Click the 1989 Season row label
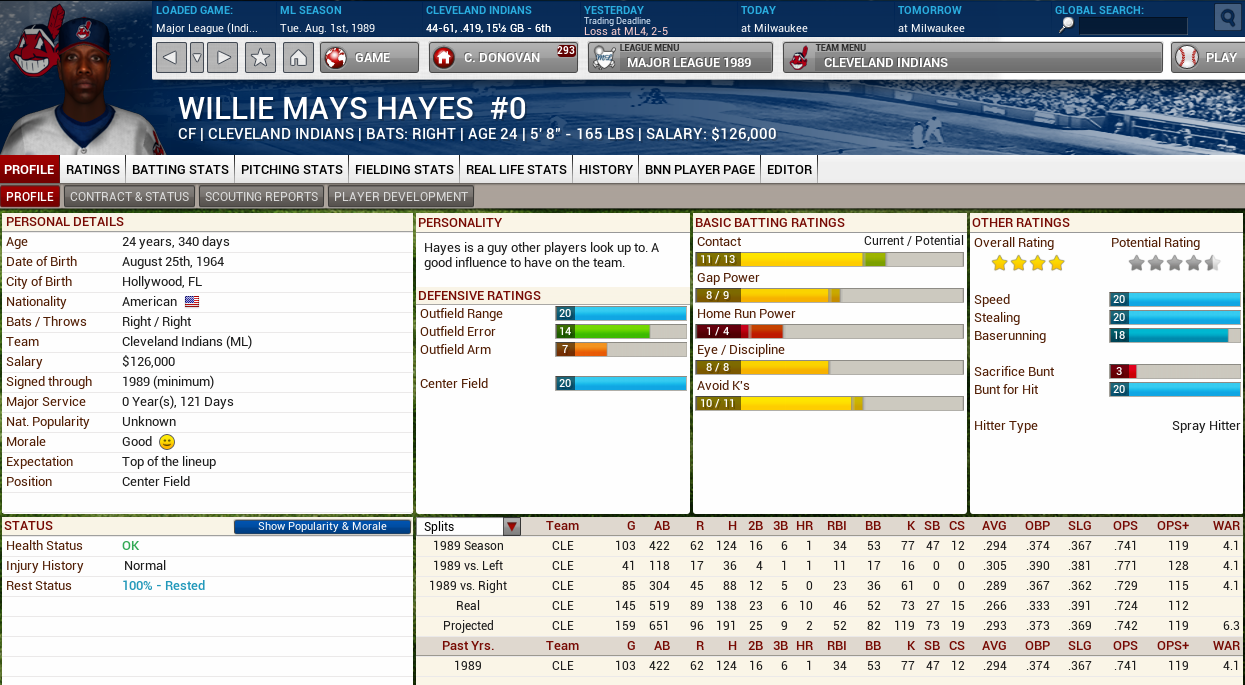The width and height of the screenshot is (1245, 685). coord(468,546)
